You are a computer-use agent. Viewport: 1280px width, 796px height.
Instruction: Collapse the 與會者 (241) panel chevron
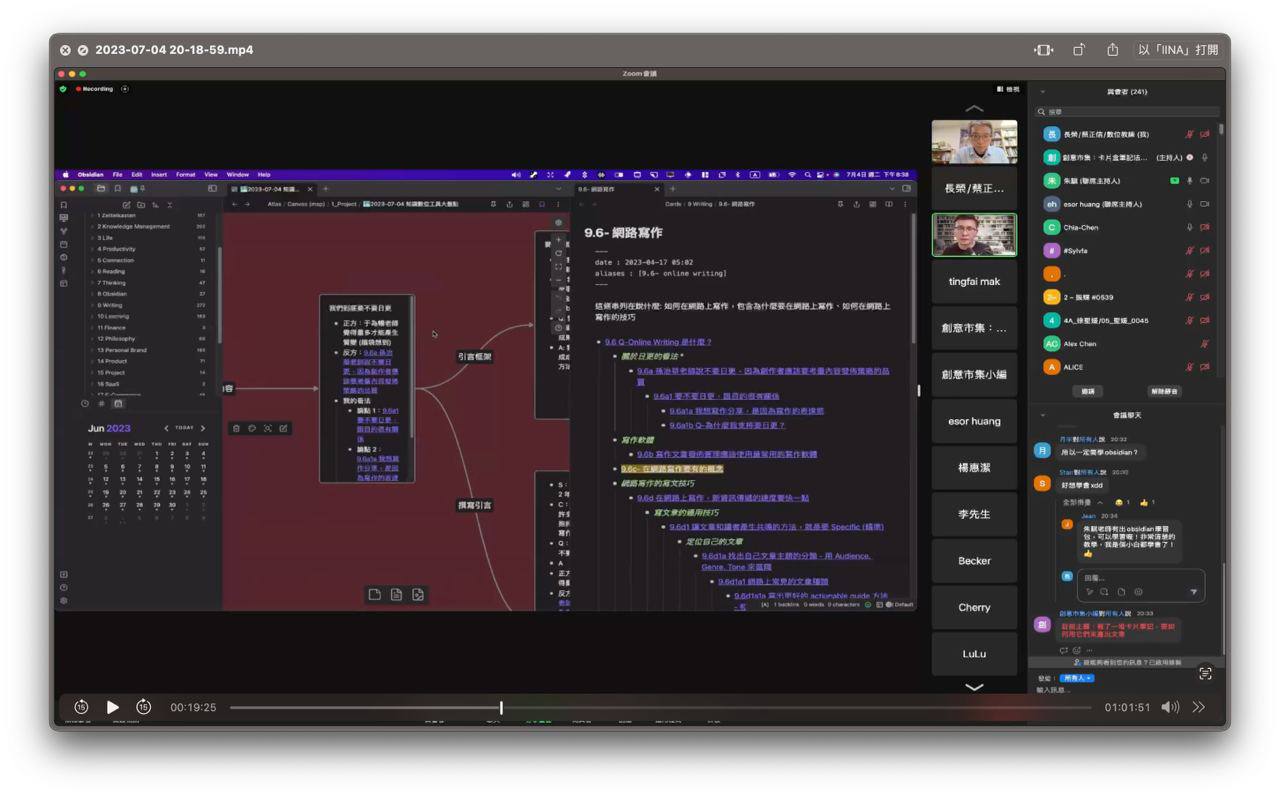1043,92
